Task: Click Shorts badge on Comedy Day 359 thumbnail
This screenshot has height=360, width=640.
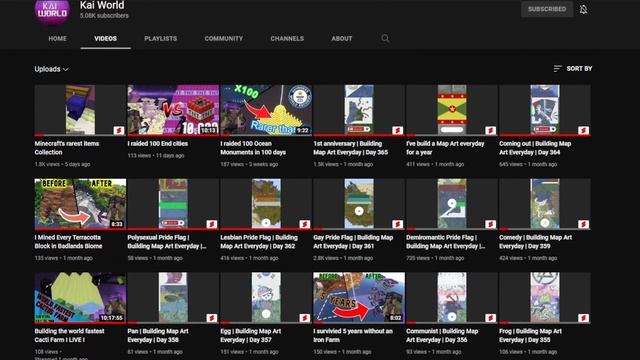Action: click(x=583, y=224)
